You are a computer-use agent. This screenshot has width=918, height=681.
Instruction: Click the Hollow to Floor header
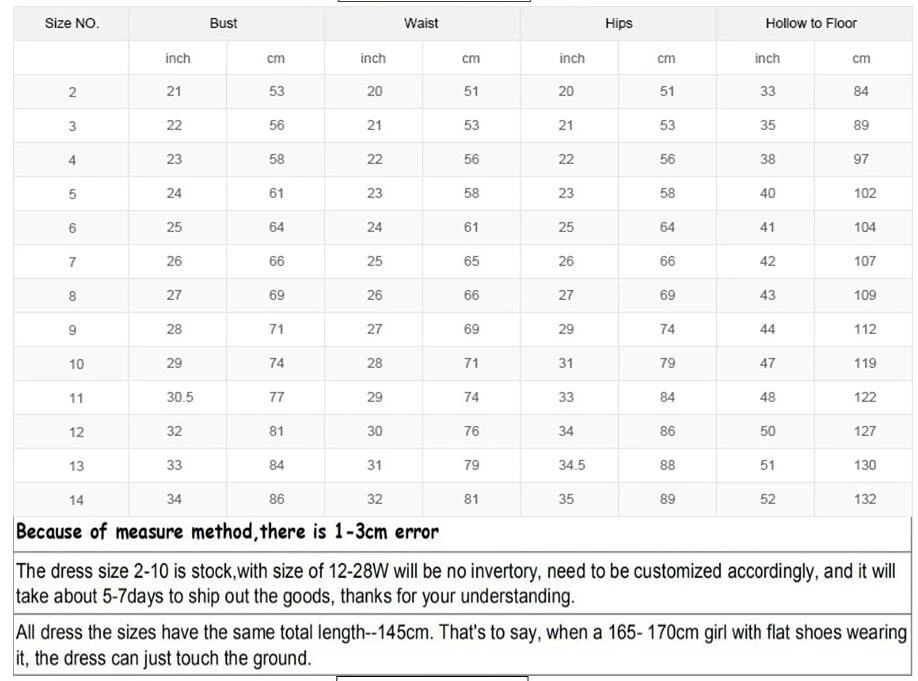point(811,23)
